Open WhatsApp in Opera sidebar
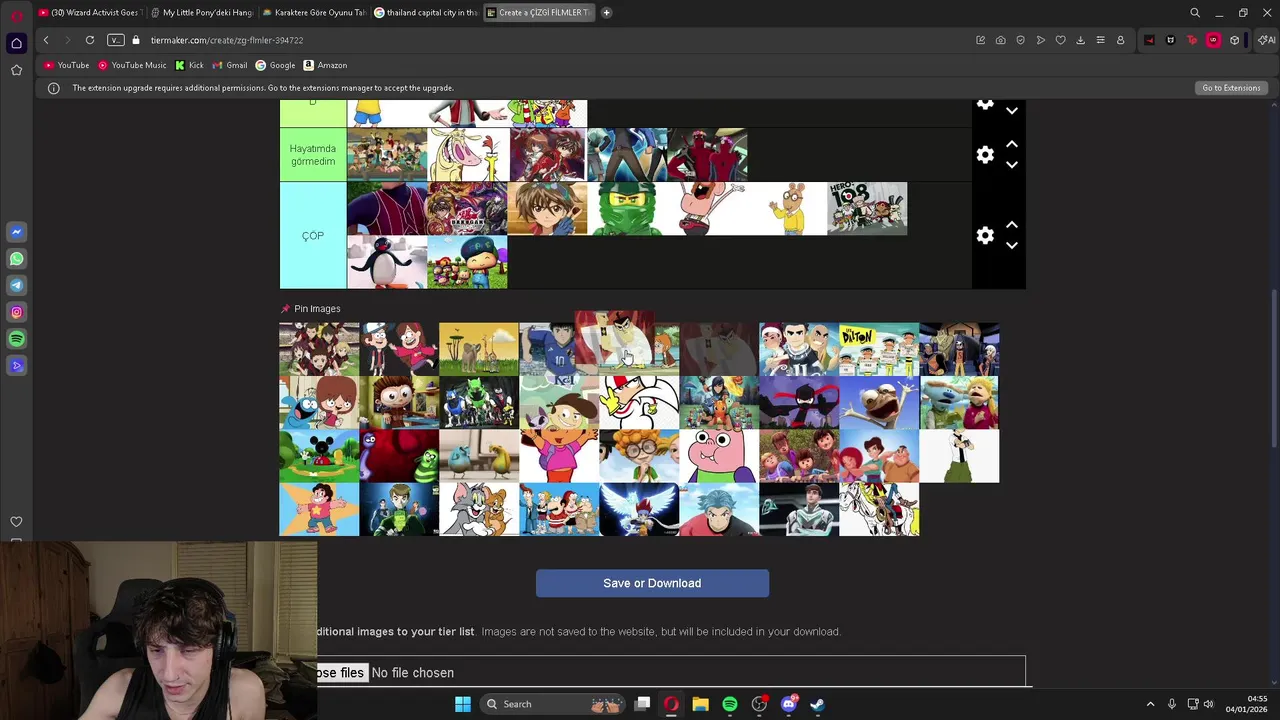Screen dimensions: 1280x720 (x=16, y=259)
